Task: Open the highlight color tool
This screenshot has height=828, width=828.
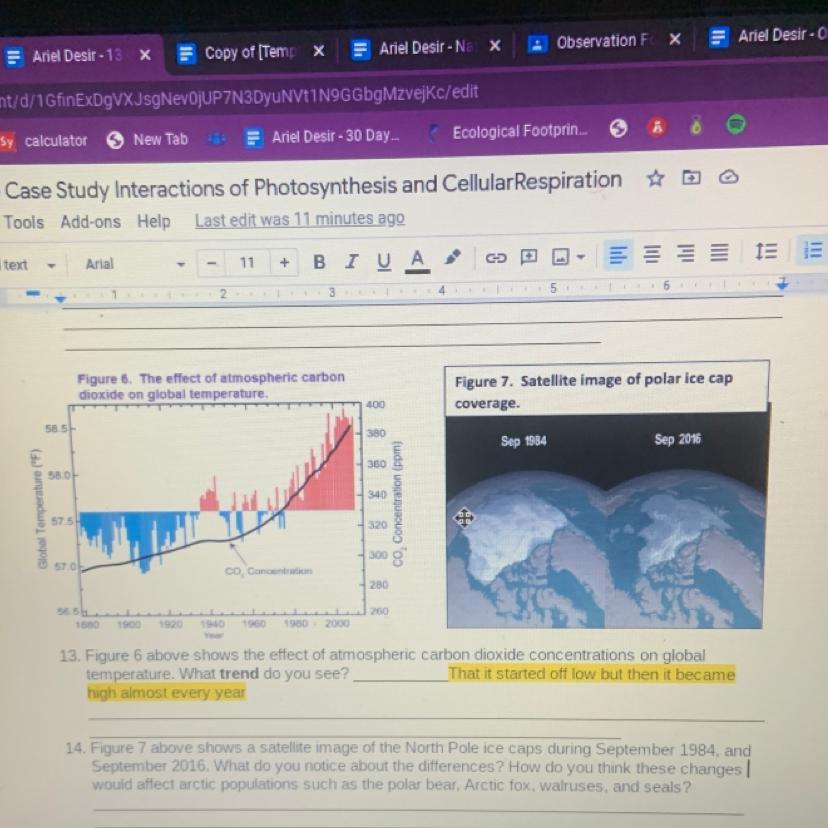Action: pyautogui.click(x=453, y=257)
